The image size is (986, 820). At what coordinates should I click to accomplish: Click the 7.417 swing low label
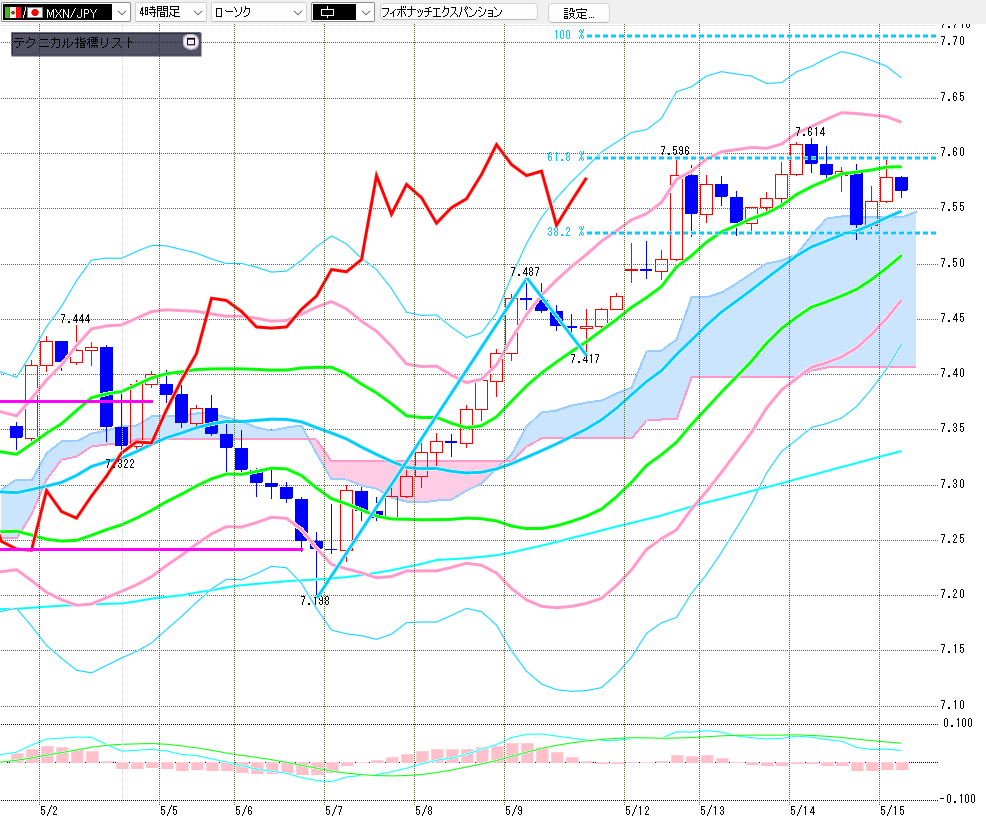pyautogui.click(x=585, y=359)
